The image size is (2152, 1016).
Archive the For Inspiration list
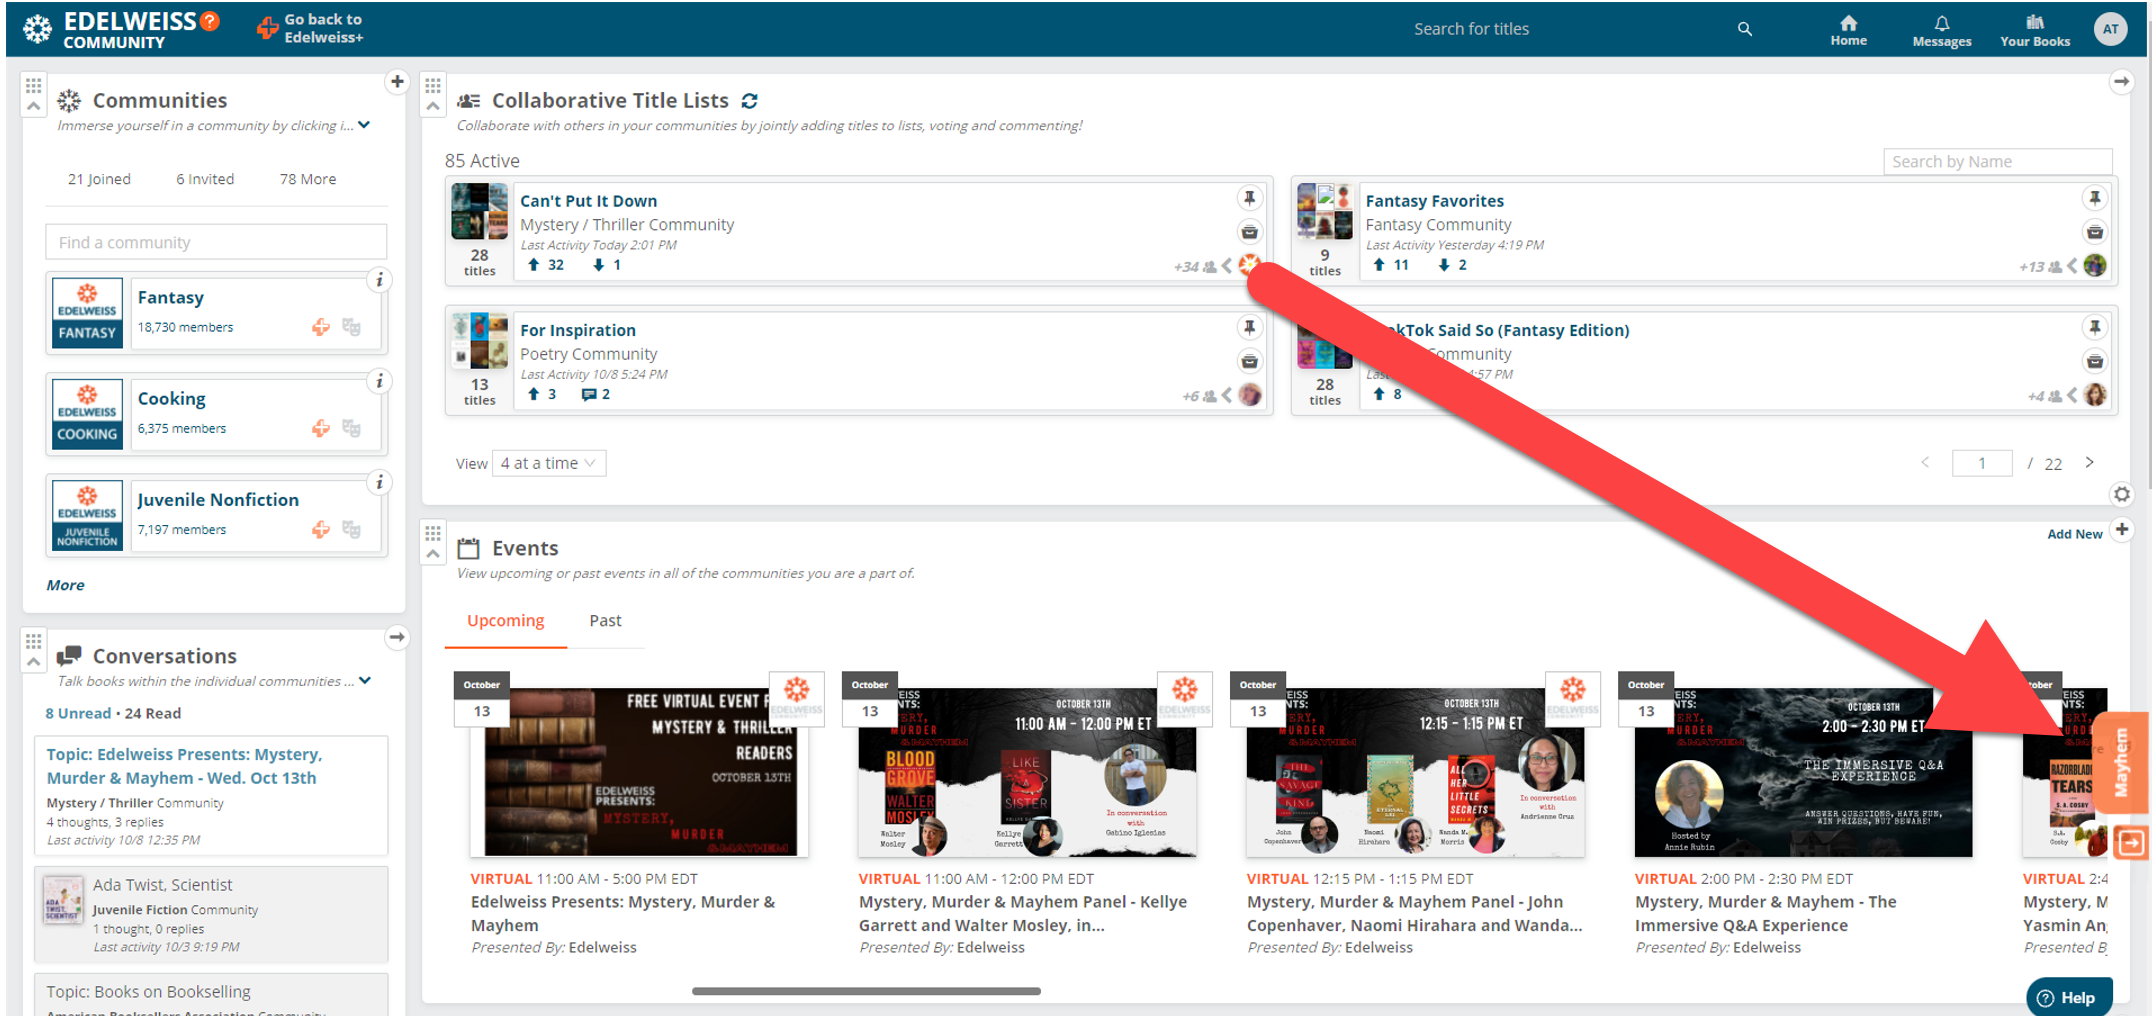[1249, 361]
